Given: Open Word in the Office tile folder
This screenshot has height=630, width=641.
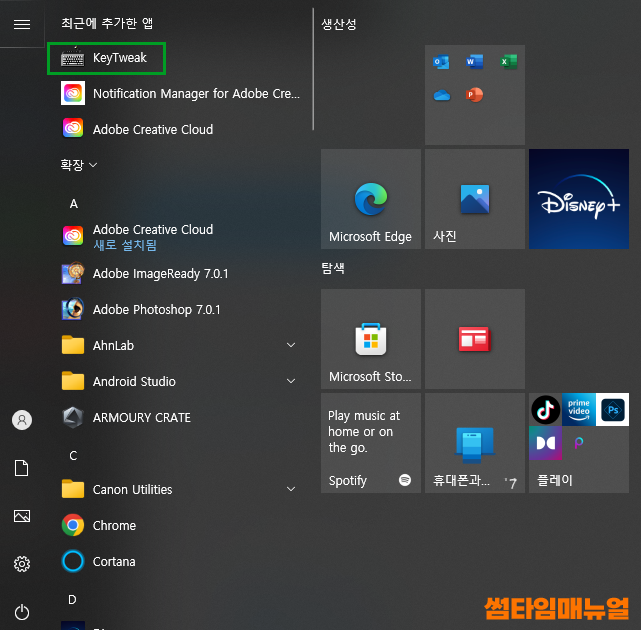Looking at the screenshot, I should click(x=475, y=62).
